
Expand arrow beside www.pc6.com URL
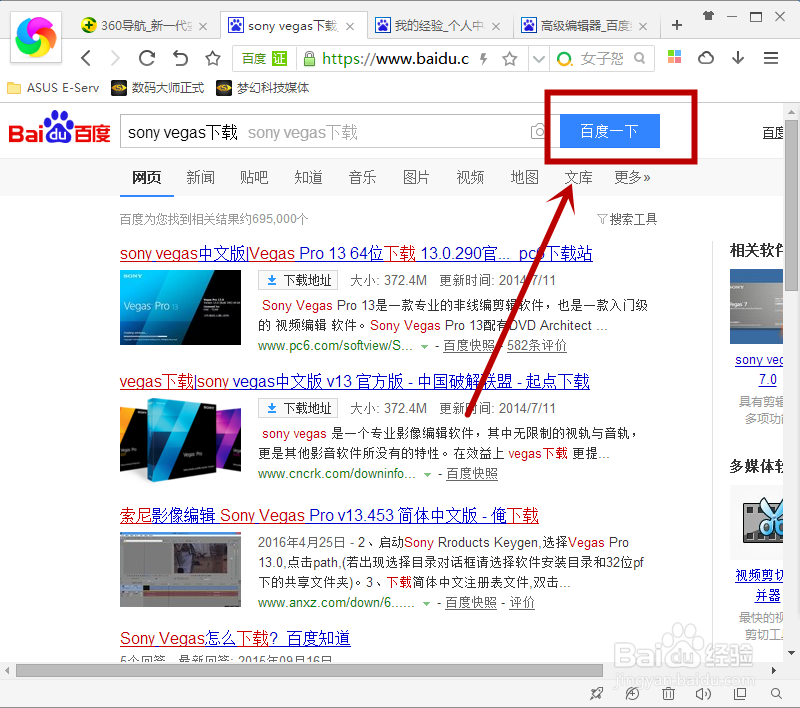pyautogui.click(x=424, y=347)
